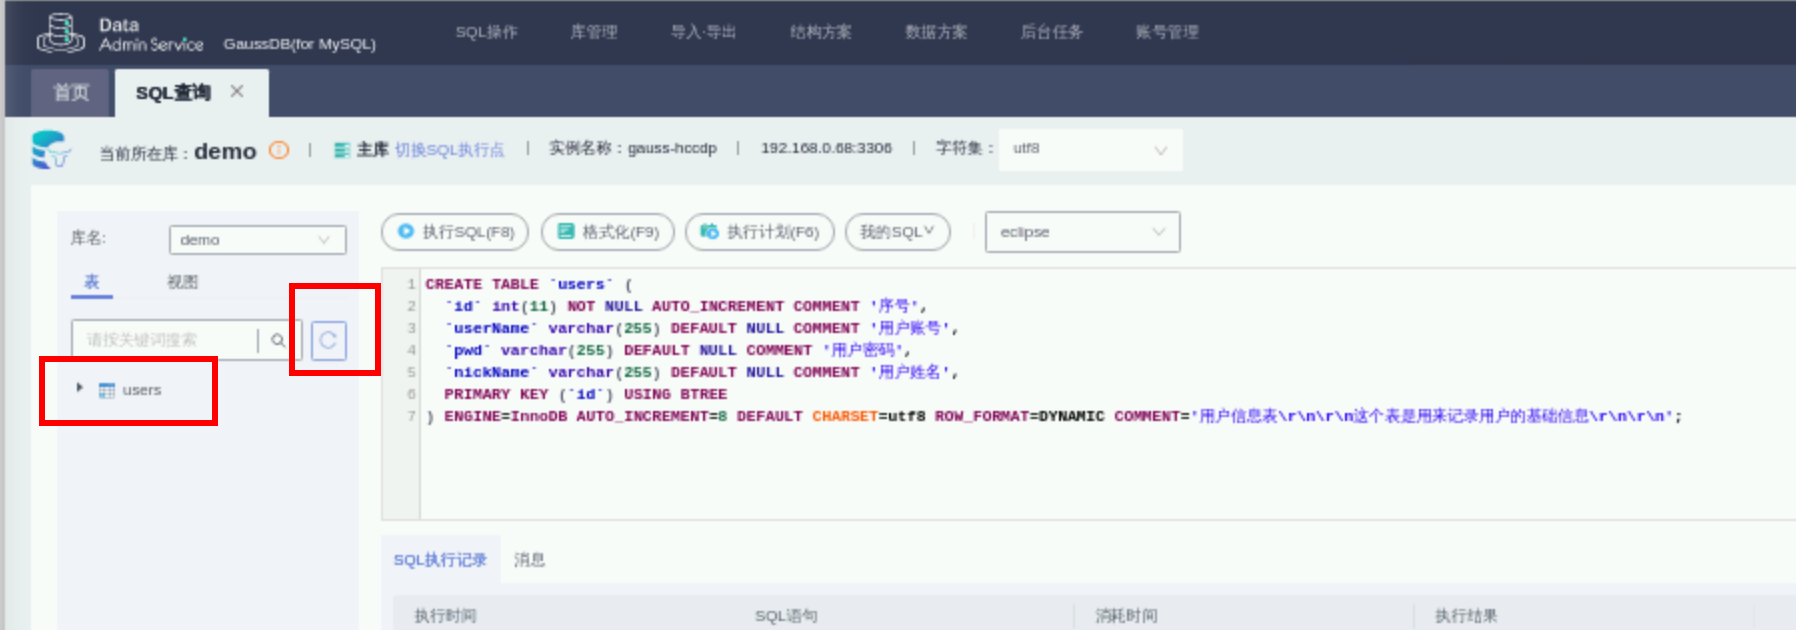Click the 执行结果 column header
Screen dimensions: 1796x630
tap(1466, 616)
